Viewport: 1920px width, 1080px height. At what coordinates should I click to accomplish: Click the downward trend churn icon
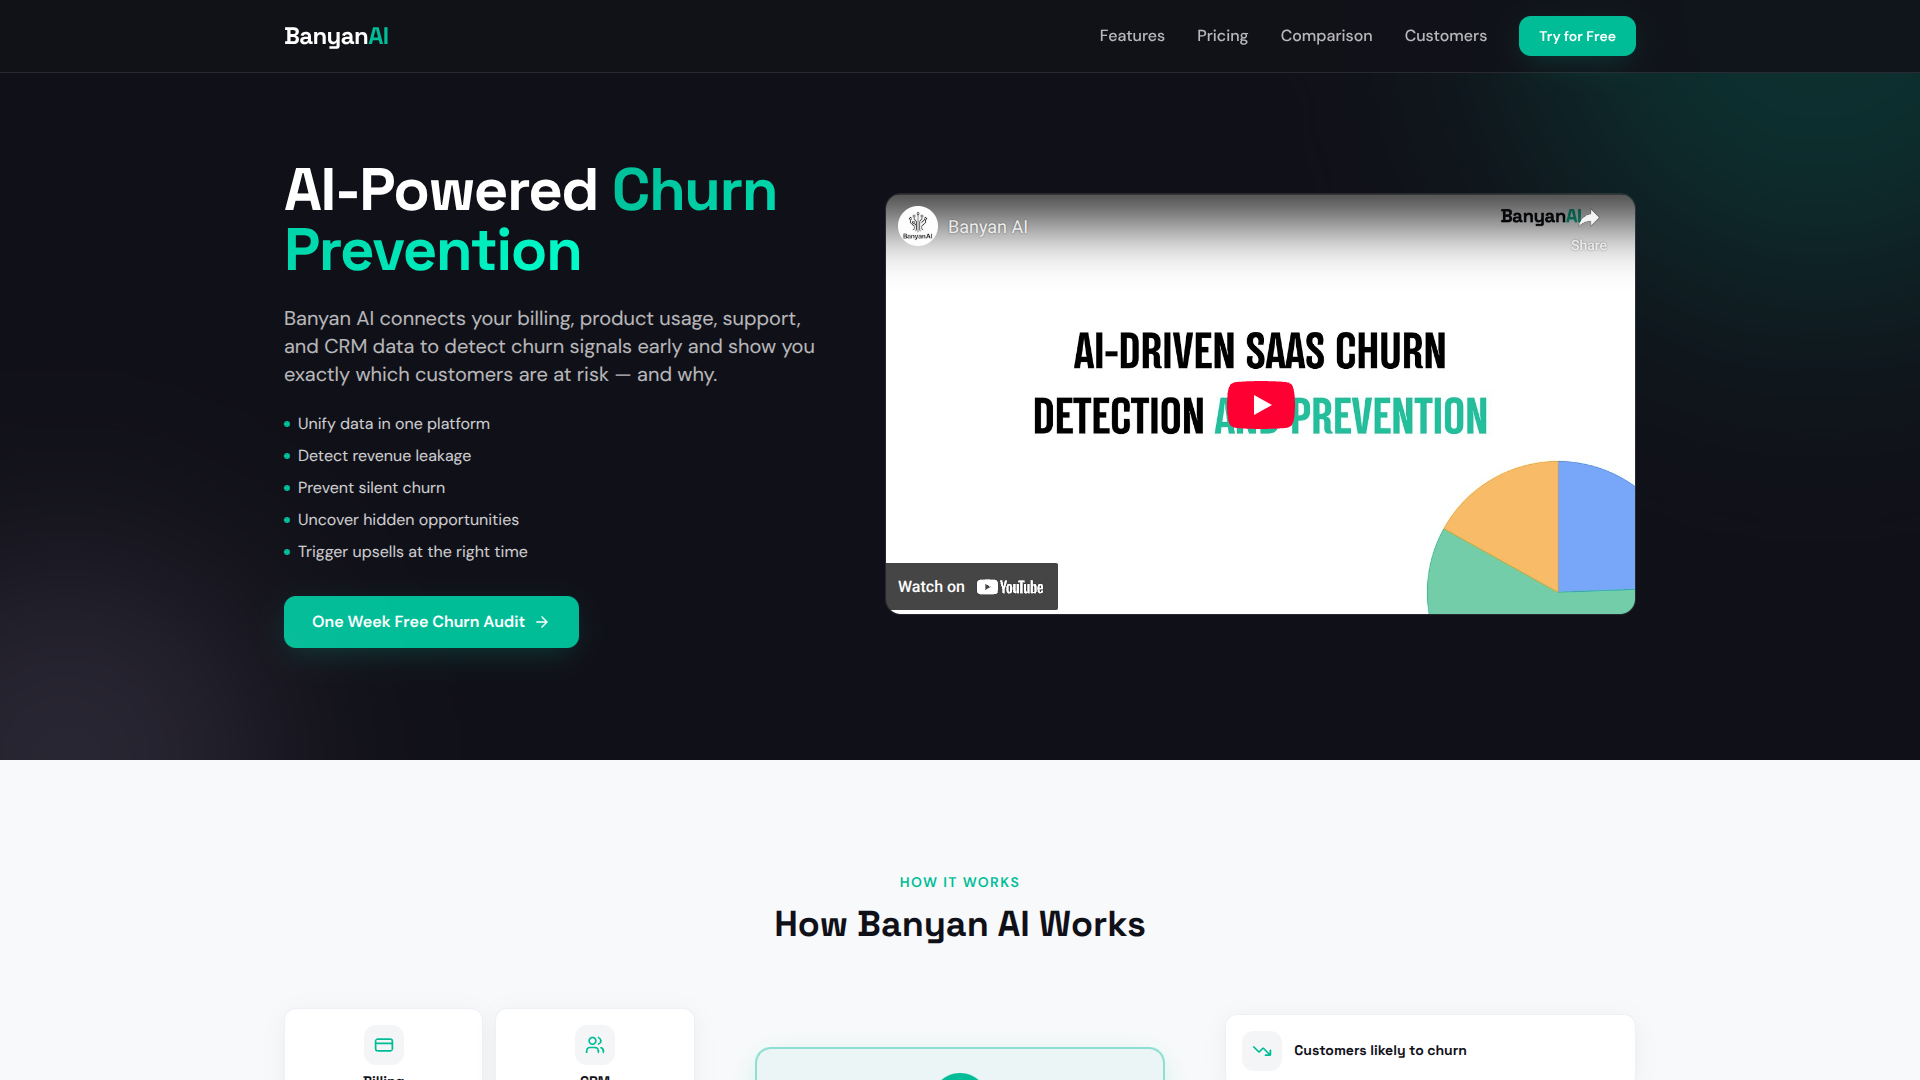1262,1051
